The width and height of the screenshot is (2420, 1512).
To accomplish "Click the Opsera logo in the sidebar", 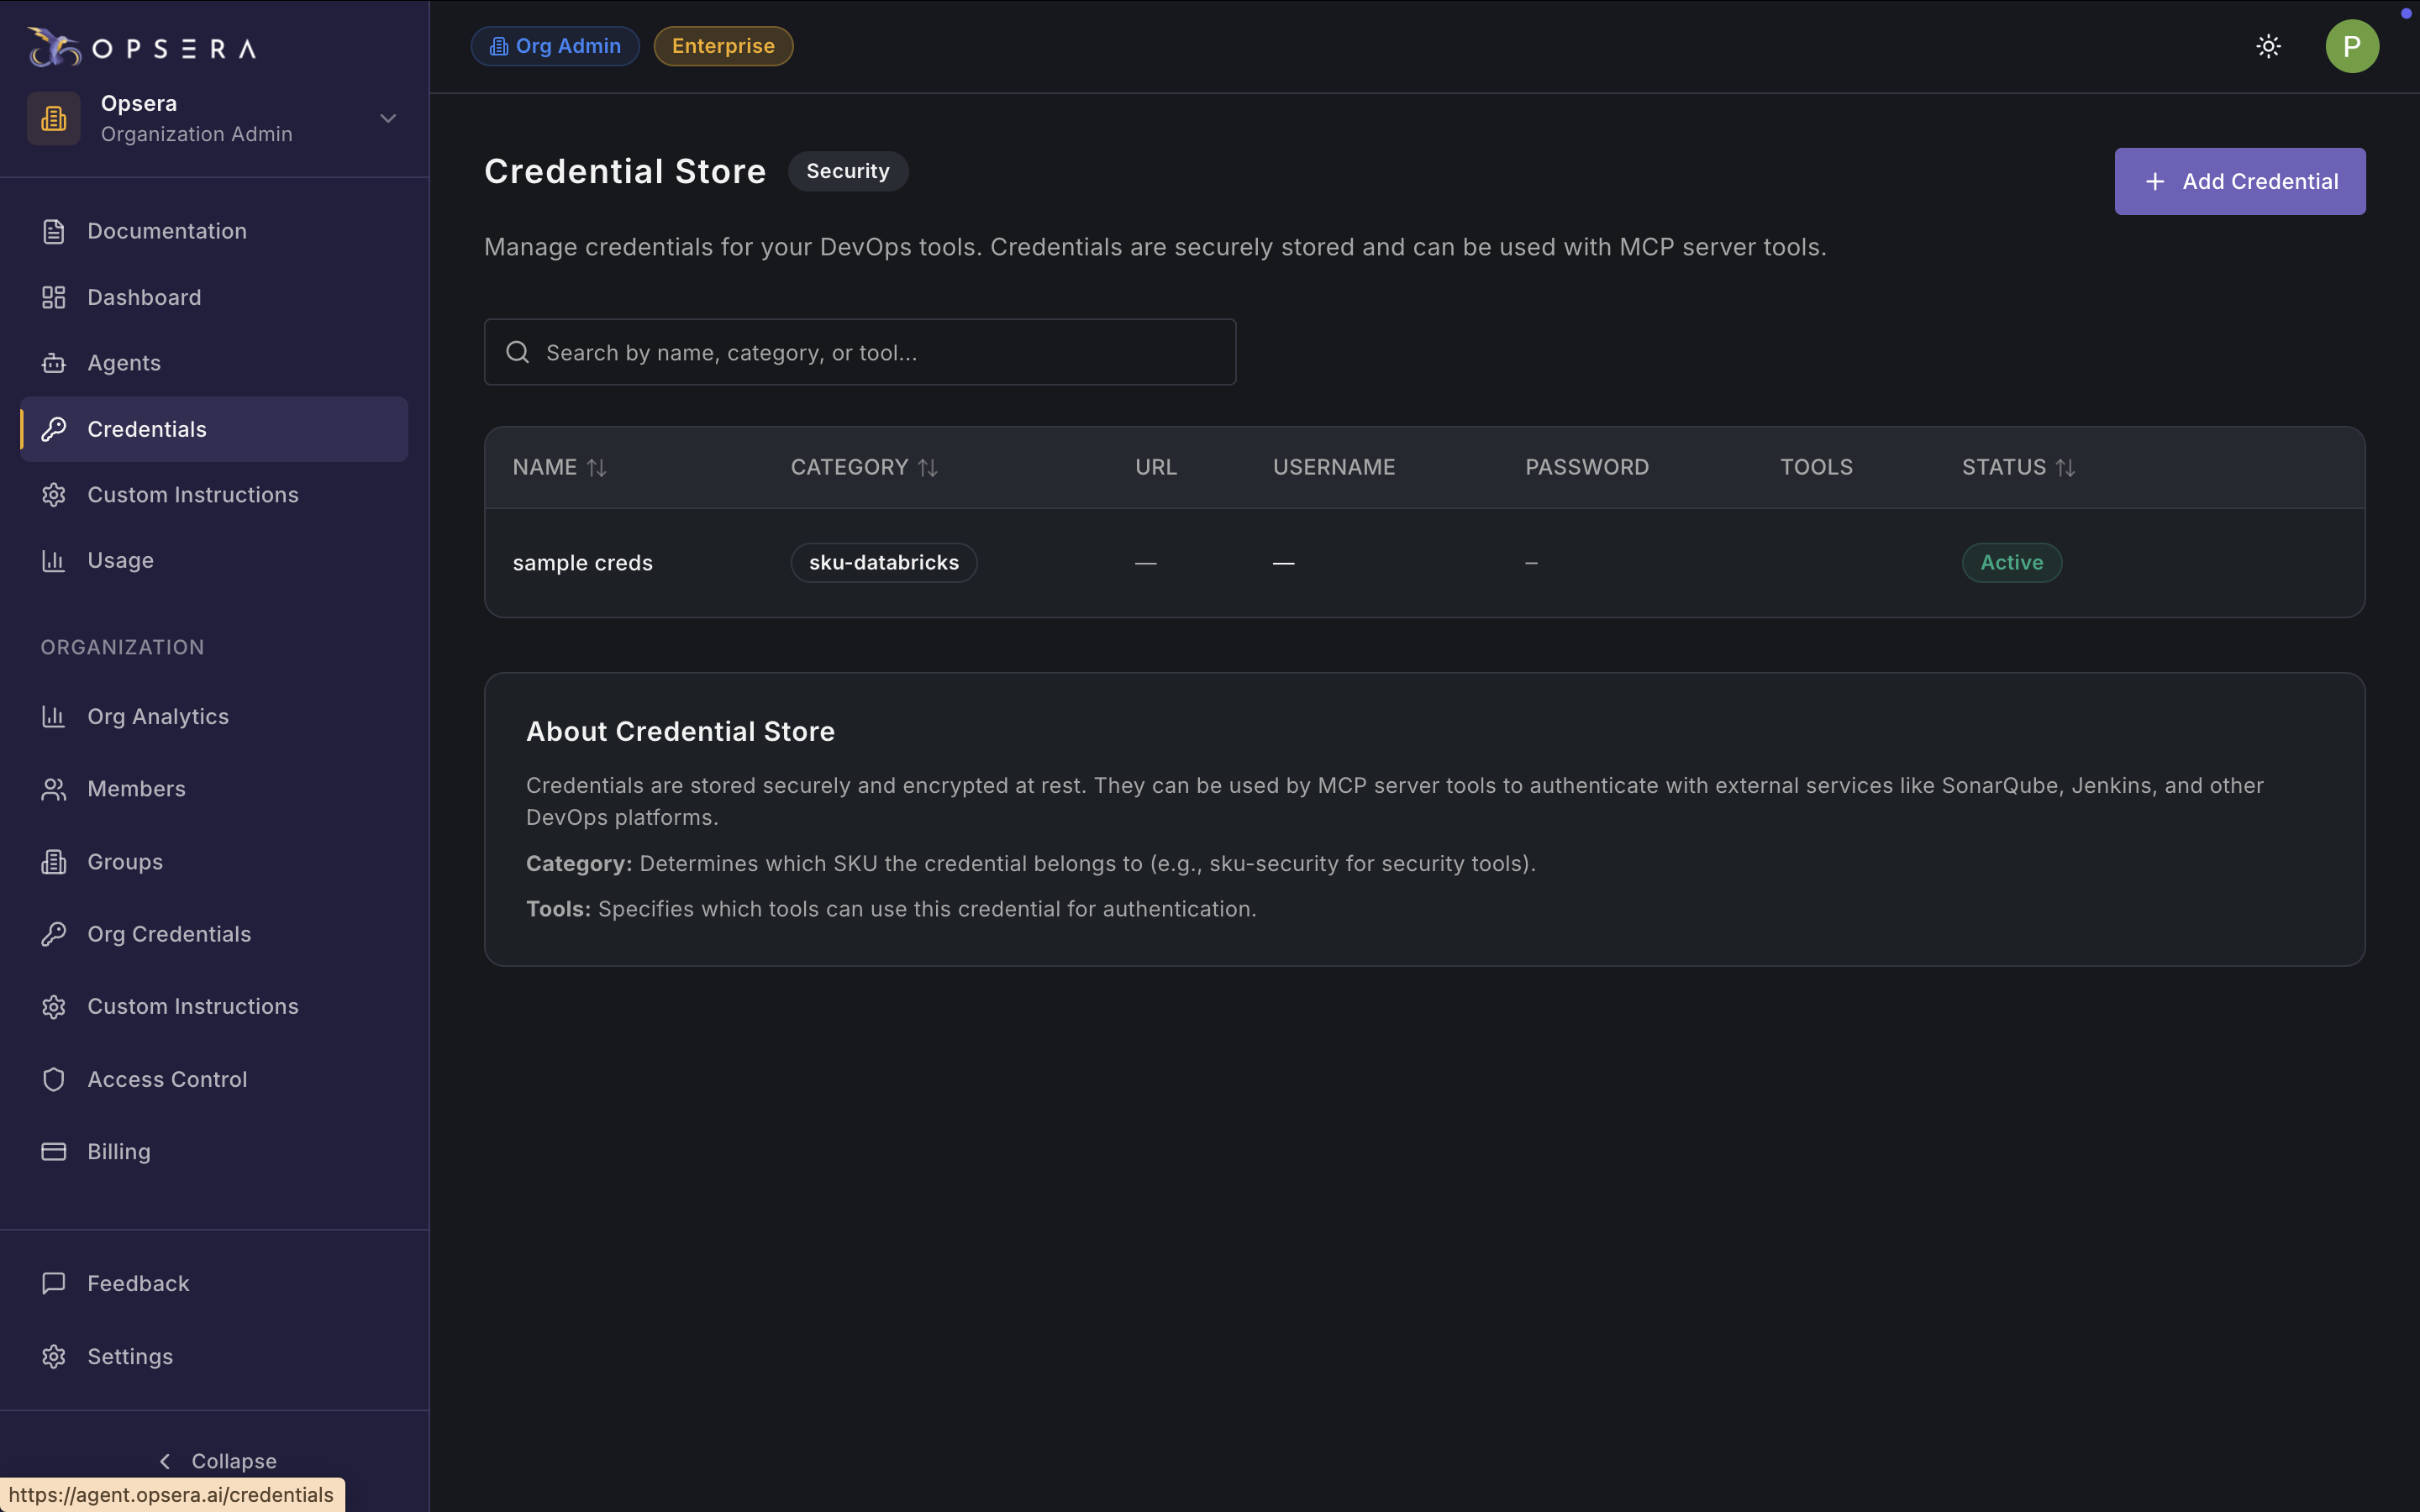I will tap(142, 47).
